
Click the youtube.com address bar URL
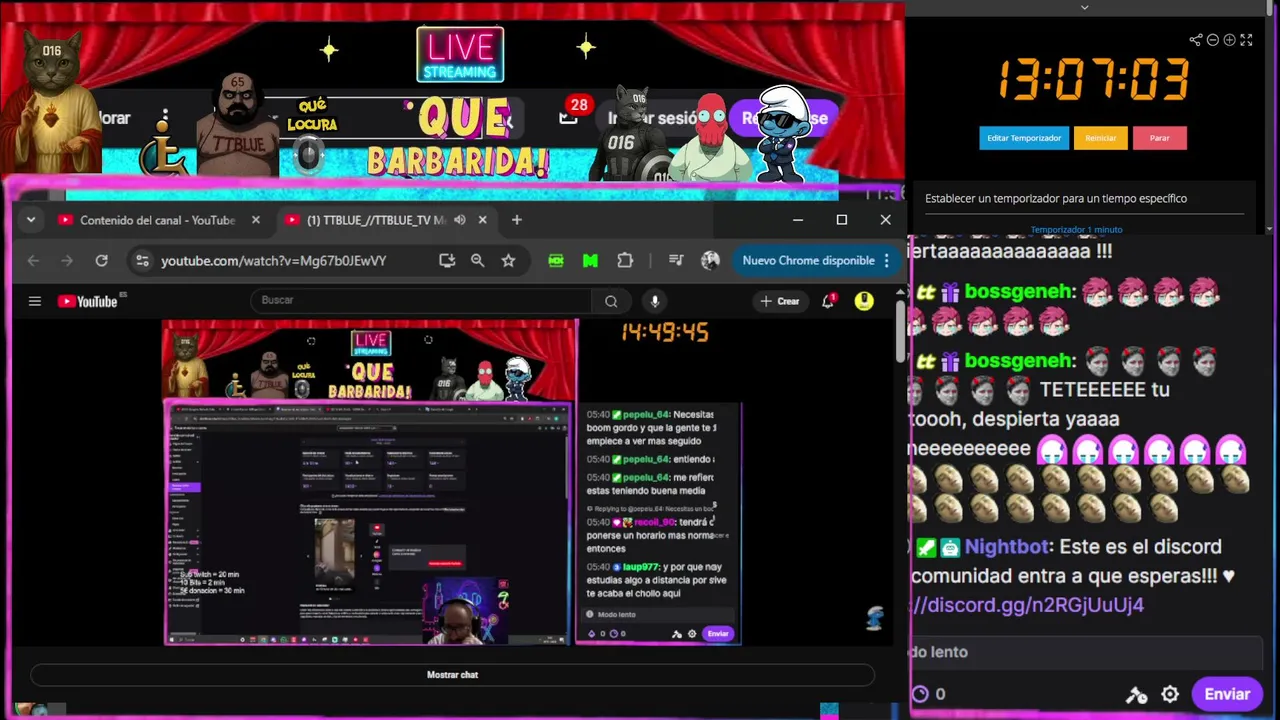(x=274, y=261)
